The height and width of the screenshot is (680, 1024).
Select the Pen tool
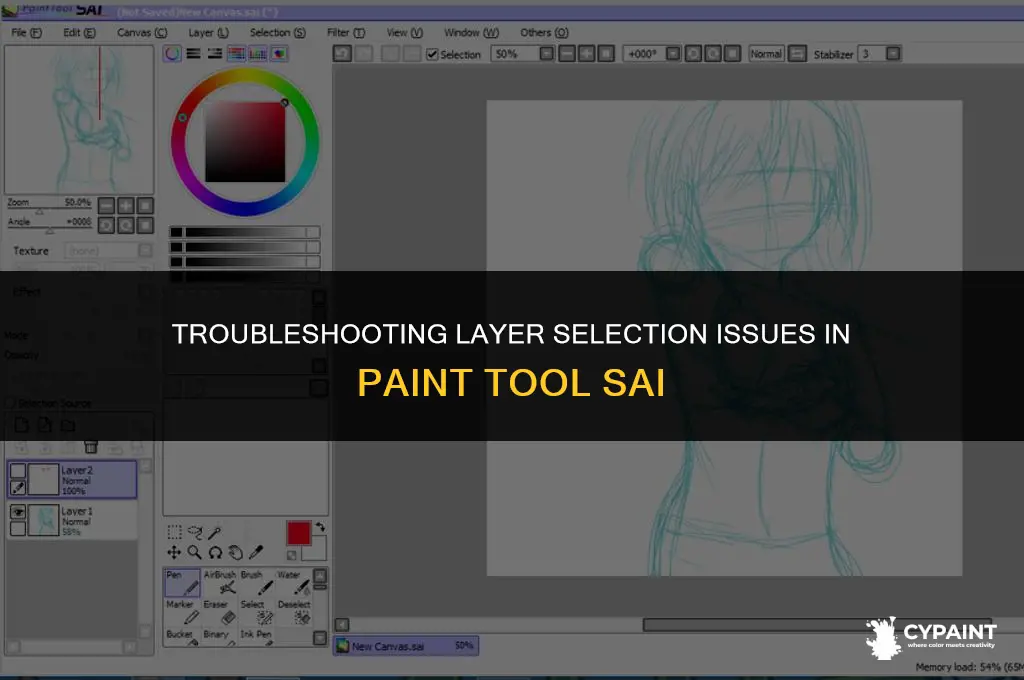(182, 582)
